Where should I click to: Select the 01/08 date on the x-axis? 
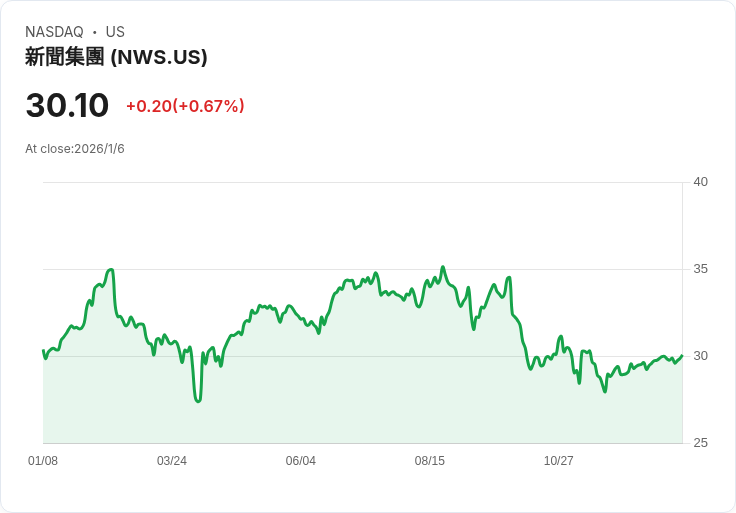[x=43, y=461]
